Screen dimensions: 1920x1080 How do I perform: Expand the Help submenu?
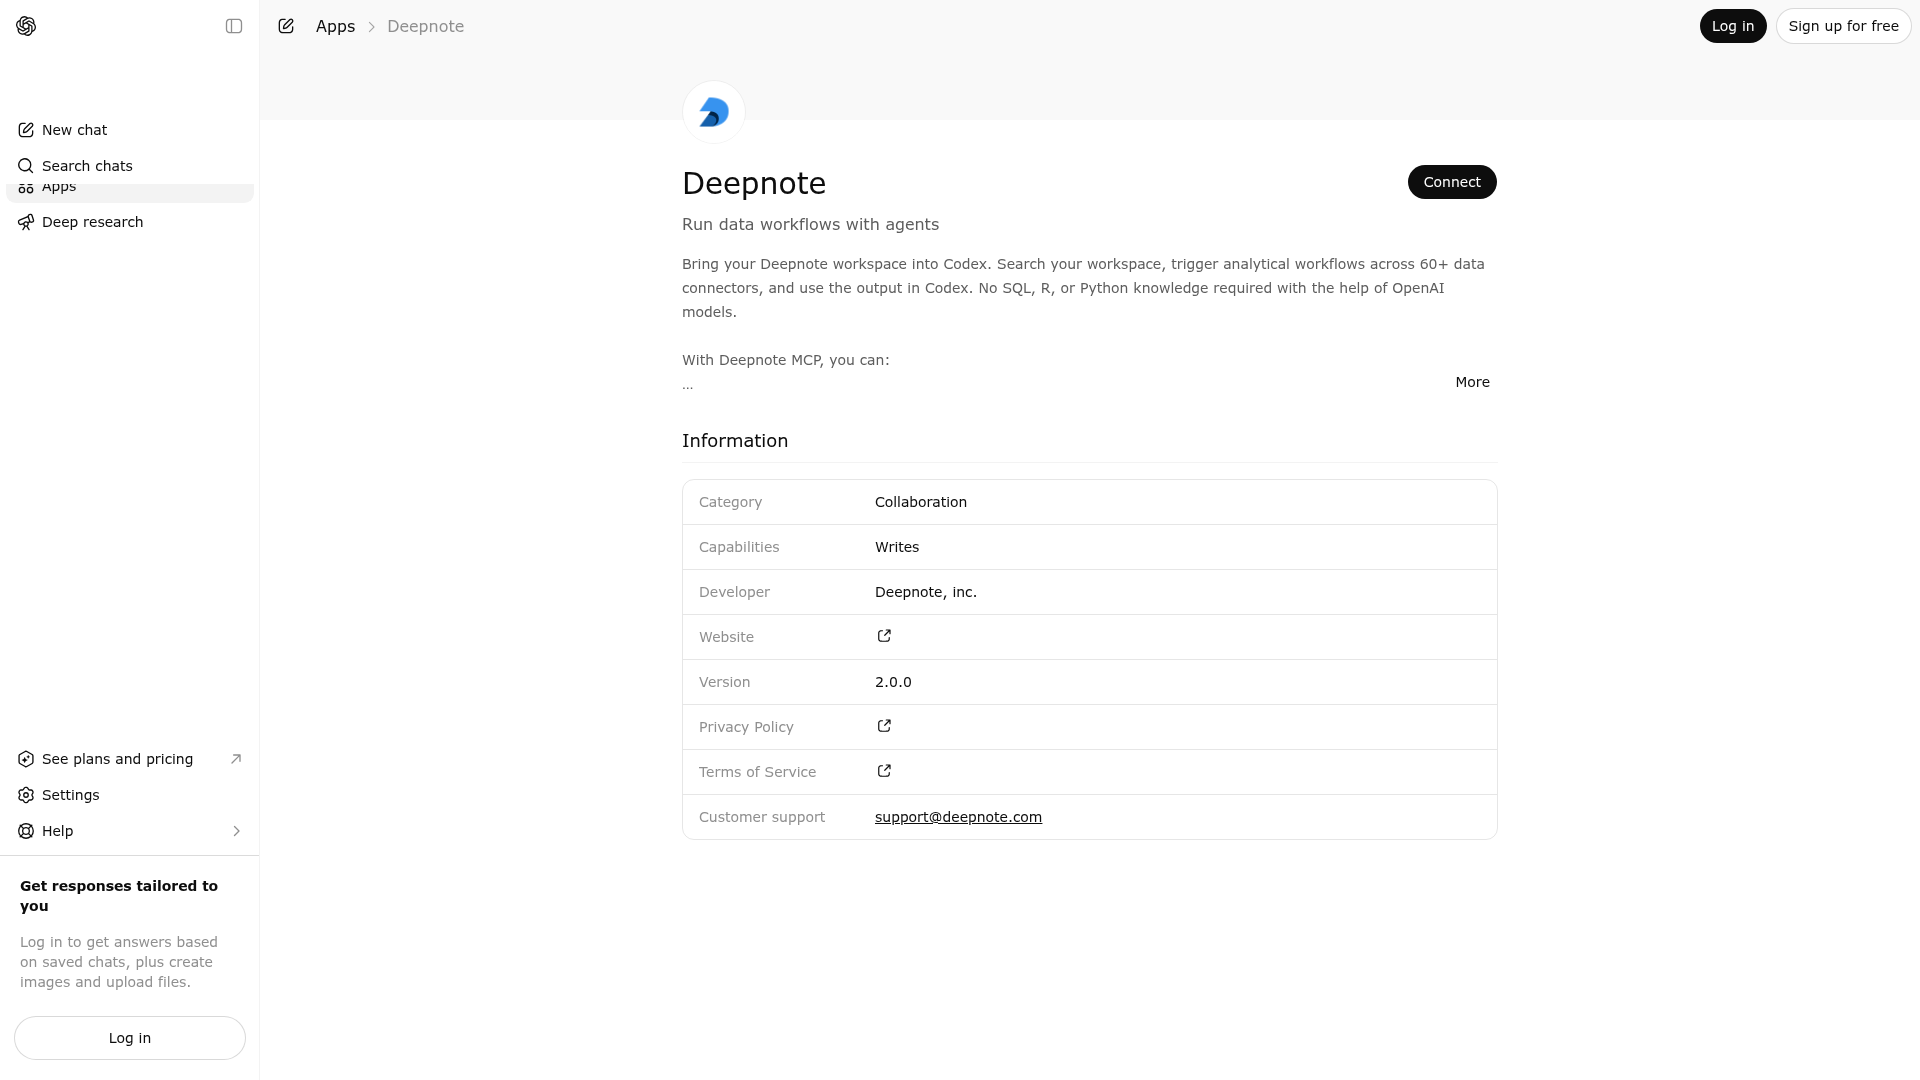tap(130, 831)
